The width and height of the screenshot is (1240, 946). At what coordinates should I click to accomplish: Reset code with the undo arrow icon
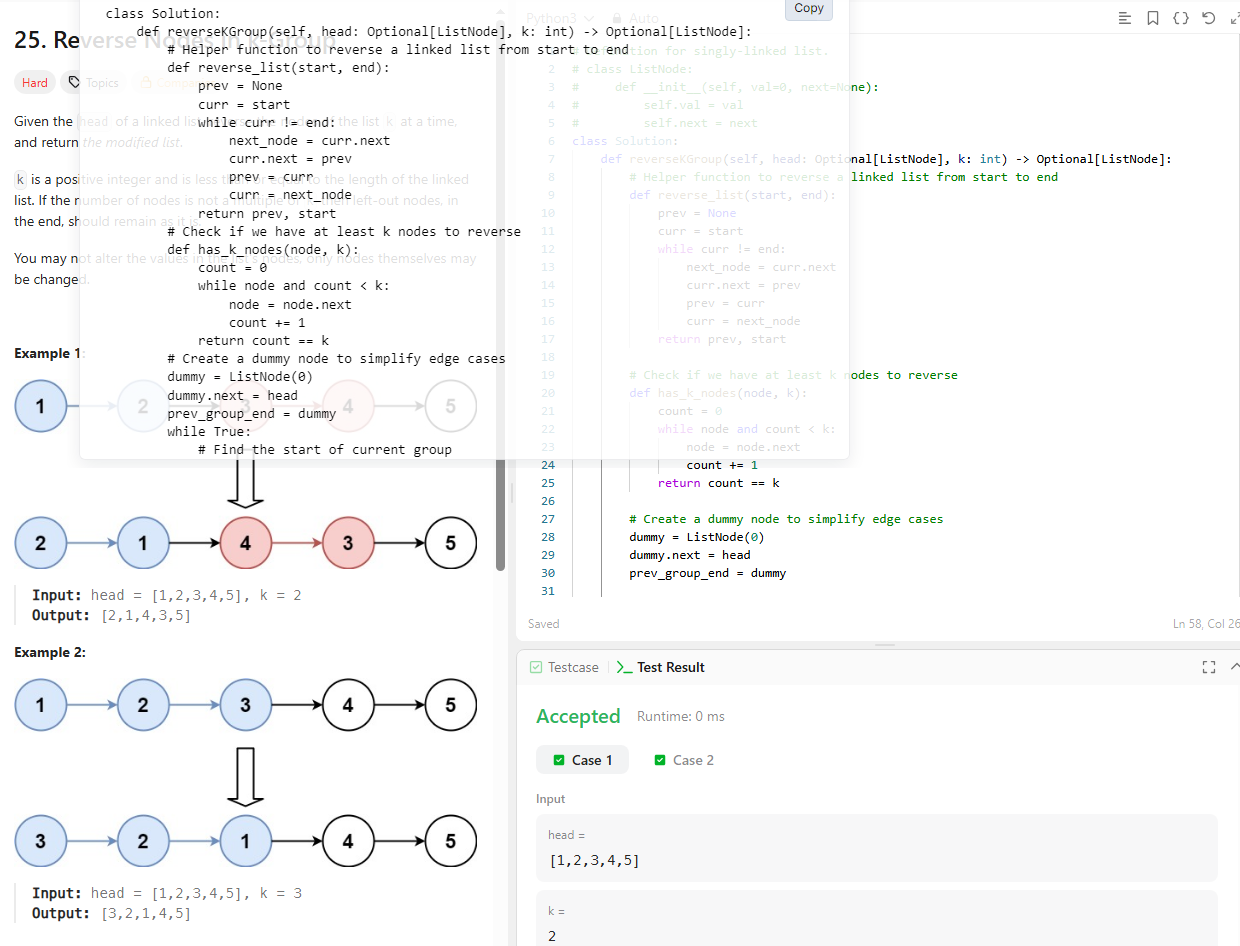(x=1208, y=18)
